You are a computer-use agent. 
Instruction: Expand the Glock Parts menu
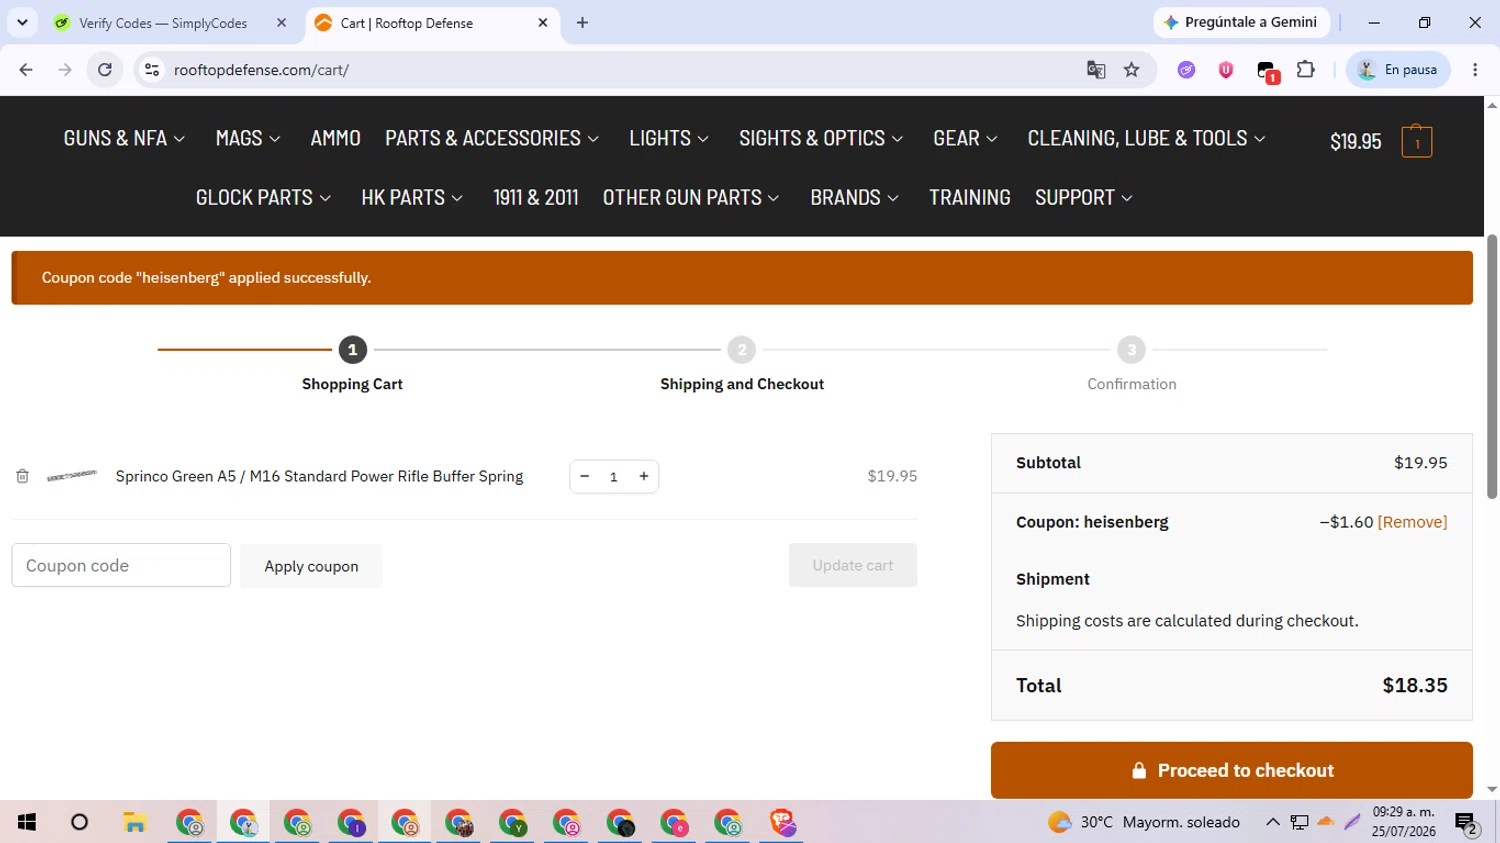click(x=263, y=198)
